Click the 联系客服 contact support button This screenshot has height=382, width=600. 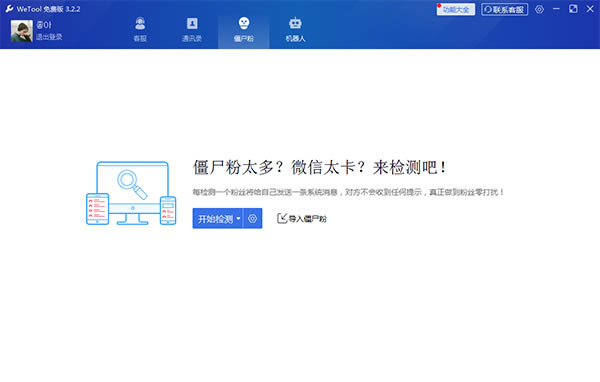pos(505,9)
